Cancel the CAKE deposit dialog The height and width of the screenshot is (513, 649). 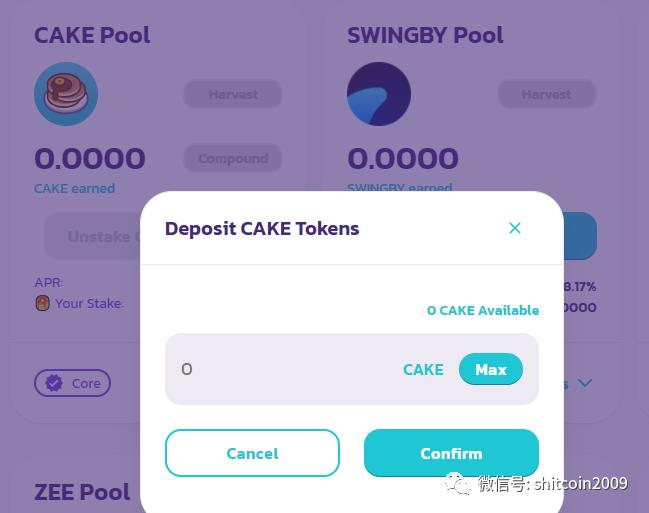[252, 453]
